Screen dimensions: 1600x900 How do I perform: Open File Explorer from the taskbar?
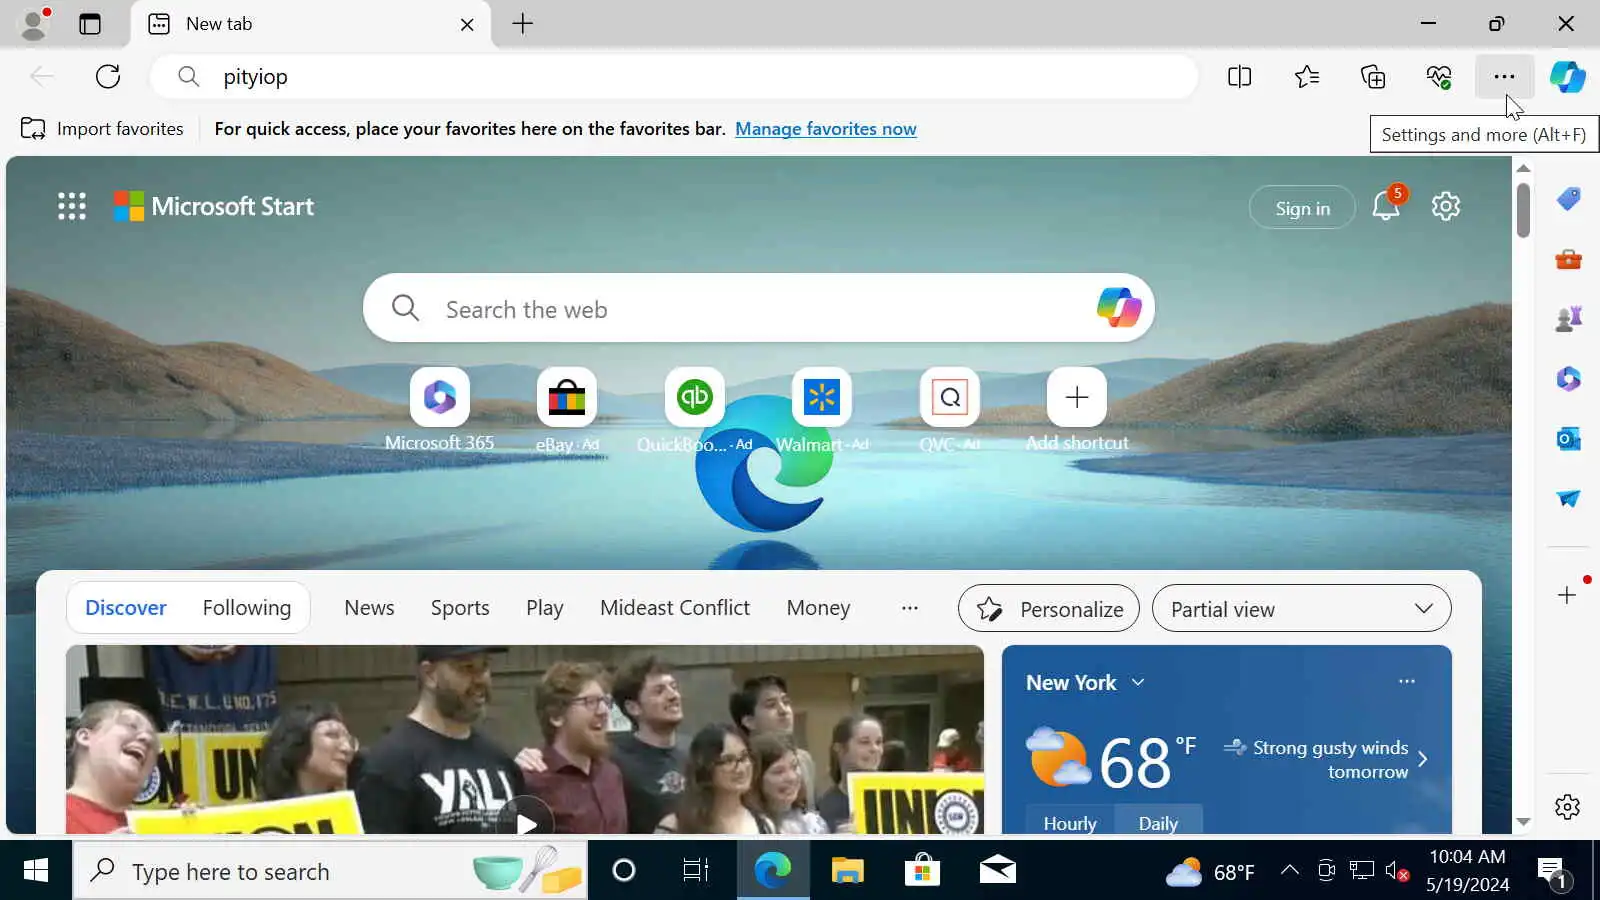coord(847,871)
